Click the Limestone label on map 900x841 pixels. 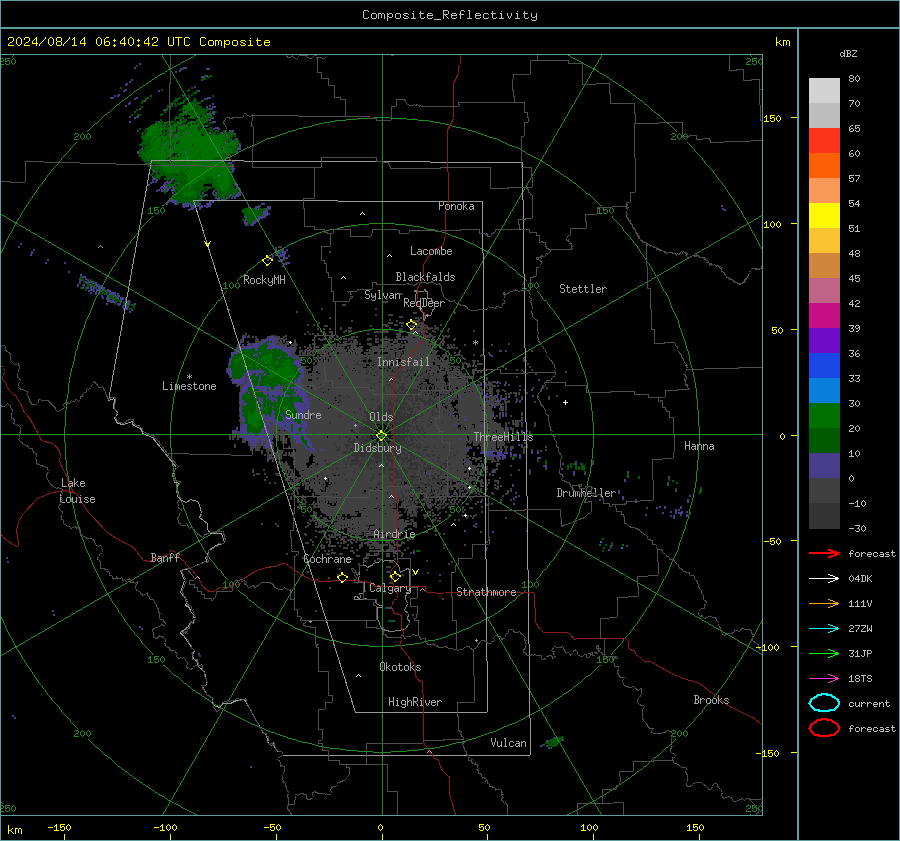[189, 386]
